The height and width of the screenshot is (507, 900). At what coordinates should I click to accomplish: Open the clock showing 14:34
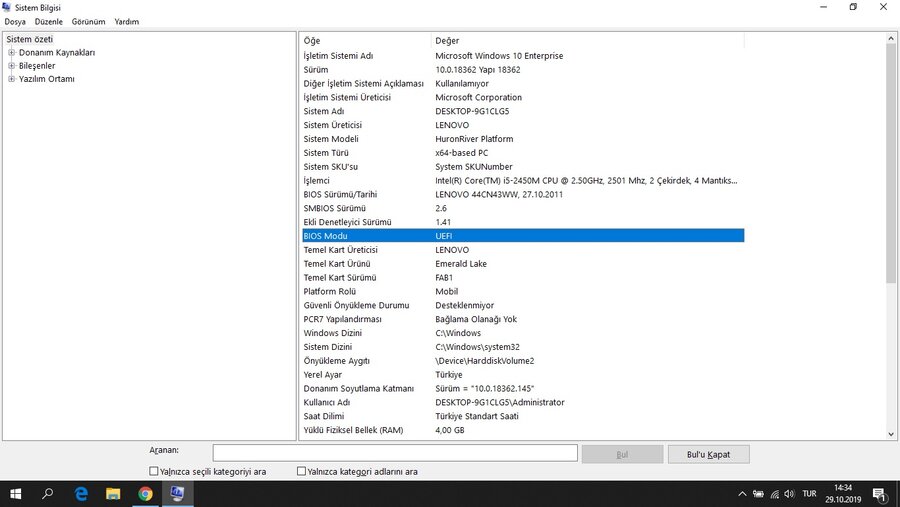pyautogui.click(x=843, y=494)
